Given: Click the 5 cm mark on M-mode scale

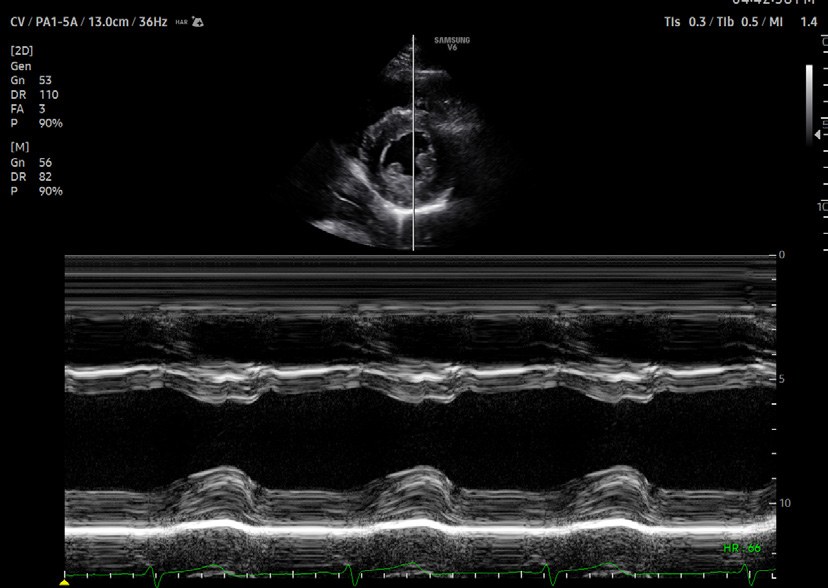Looking at the screenshot, I should 782,379.
